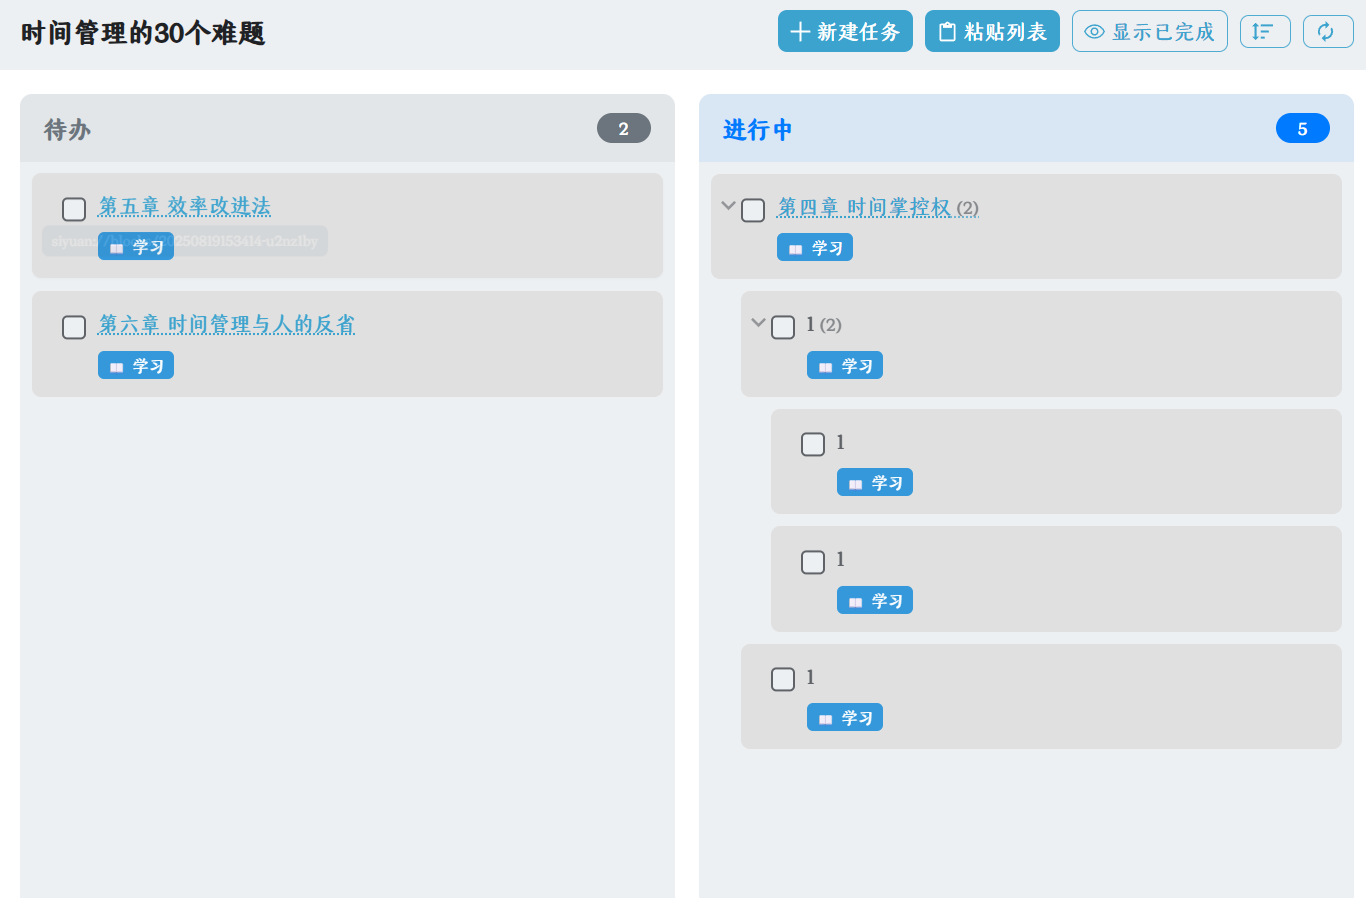This screenshot has width=1366, height=898.
Task: Toggle 显示已完成 visibility button
Action: [x=1149, y=32]
